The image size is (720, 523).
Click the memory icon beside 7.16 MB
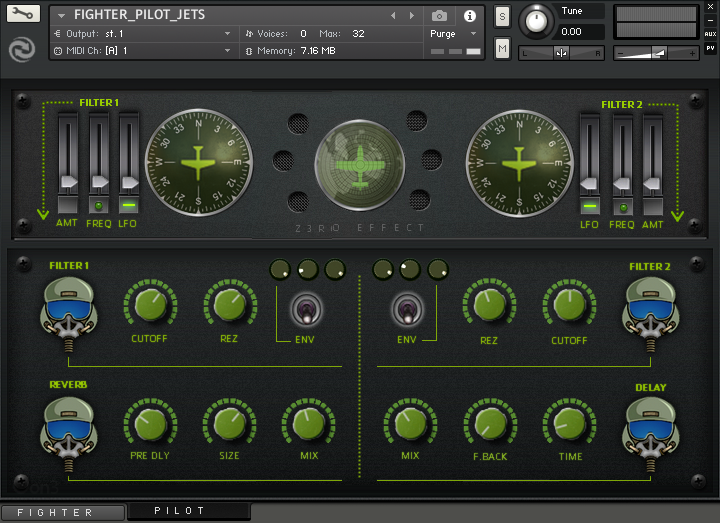click(x=248, y=51)
